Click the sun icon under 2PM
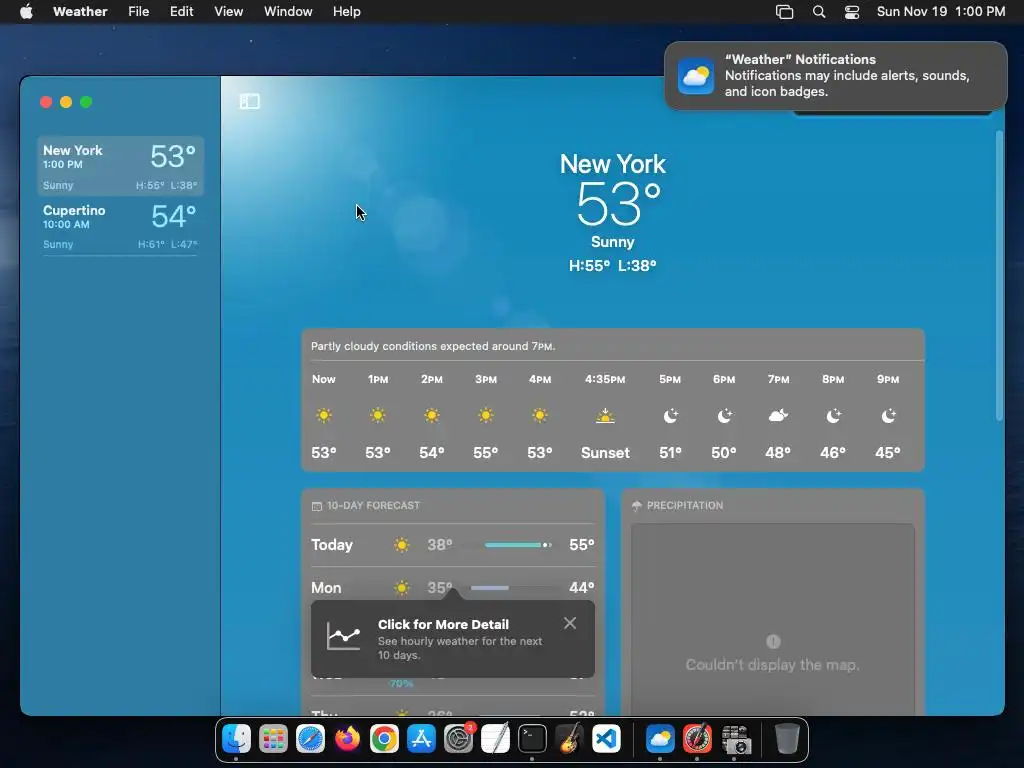Screen dimensions: 1024x768 432,415
